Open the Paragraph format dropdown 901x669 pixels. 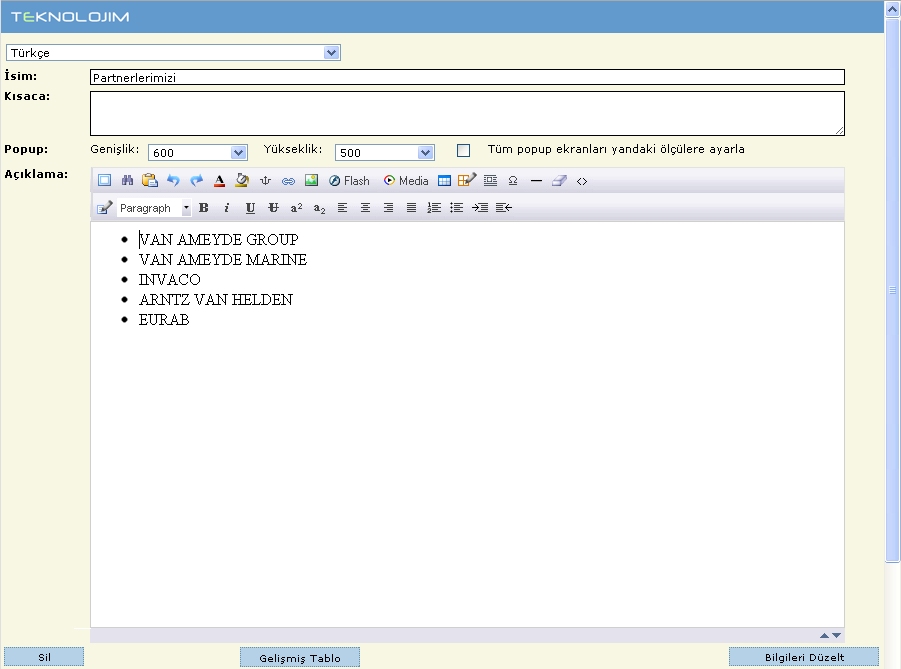click(x=154, y=207)
